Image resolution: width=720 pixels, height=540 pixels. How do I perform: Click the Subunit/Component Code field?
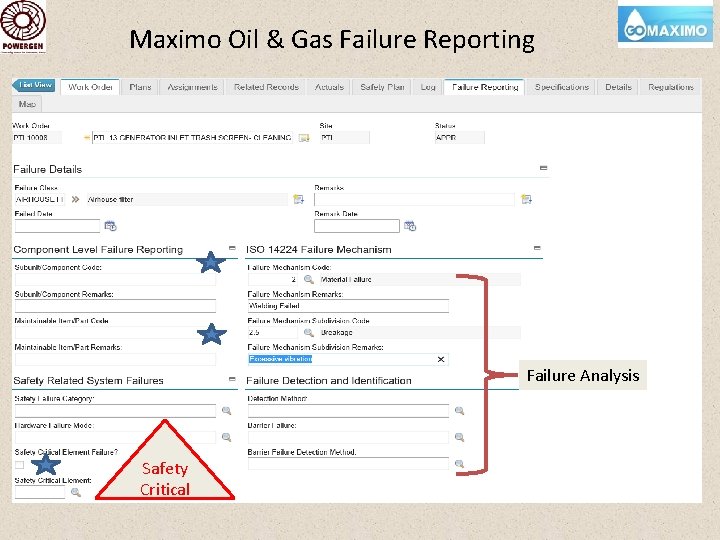pos(115,279)
